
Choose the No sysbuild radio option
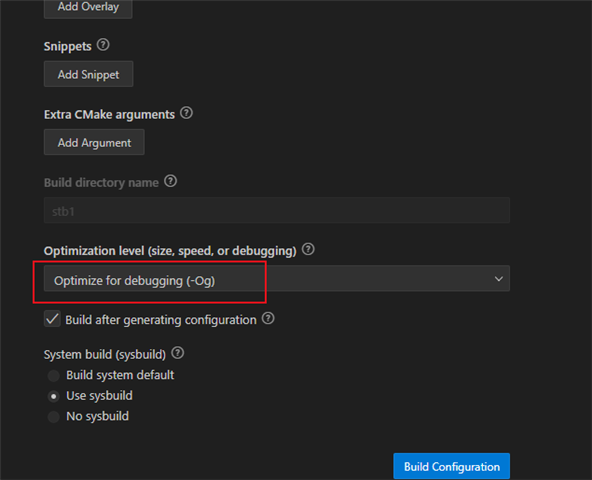tap(54, 417)
